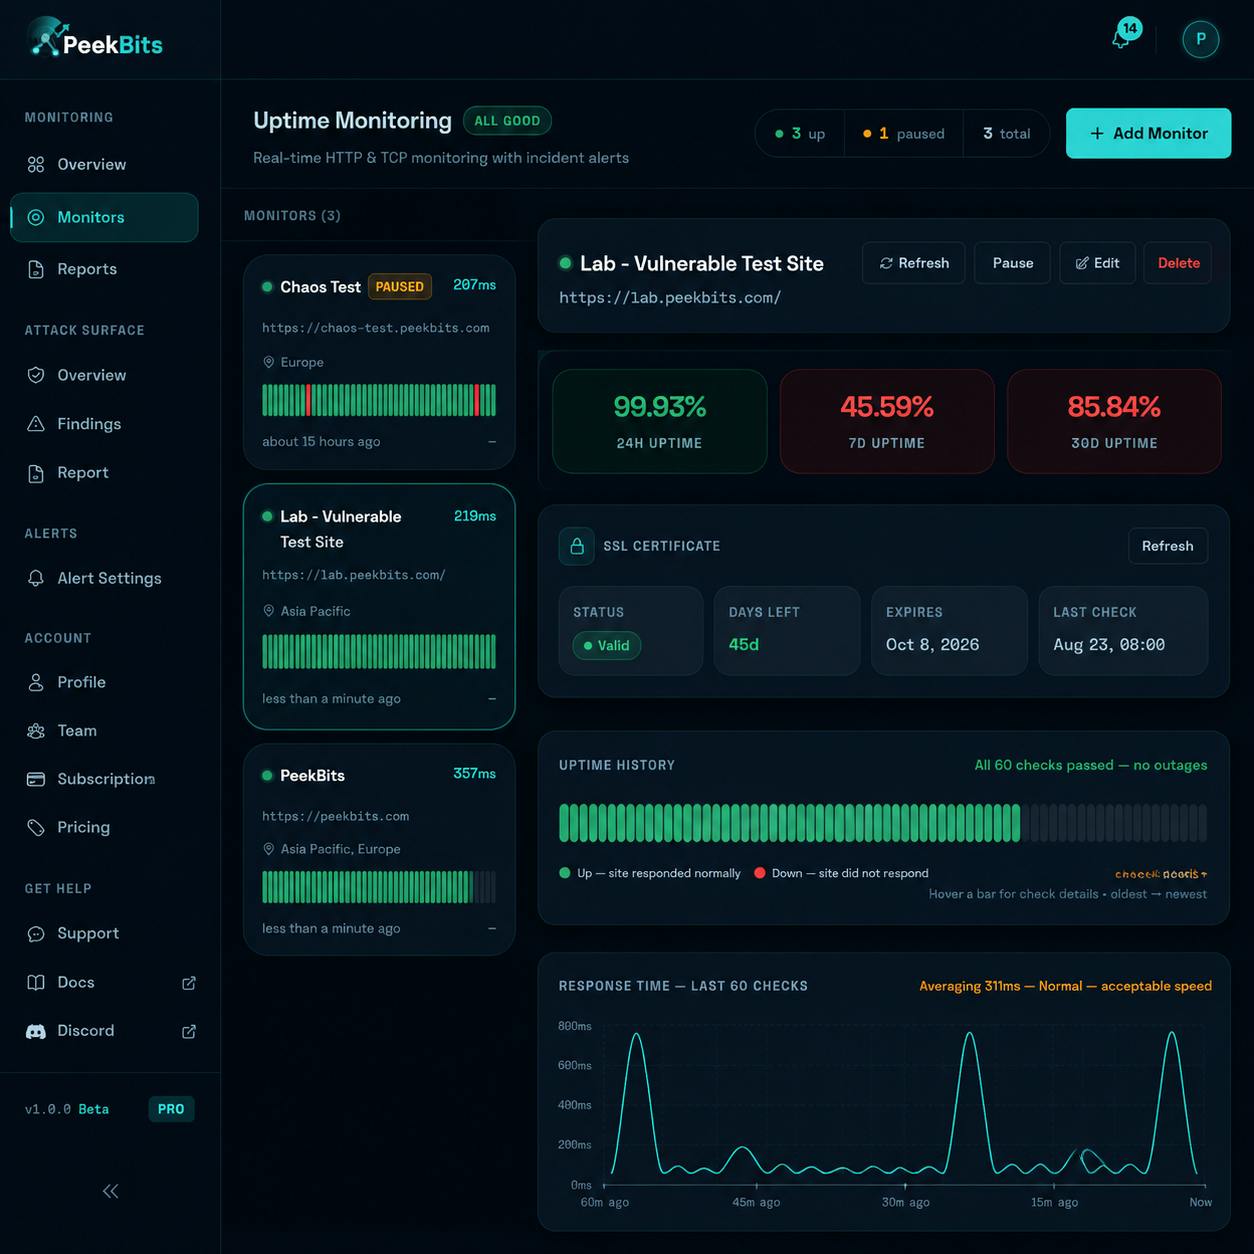Viewport: 1254px width, 1254px height.
Task: Refresh the SSL certificate details
Action: [1167, 546]
